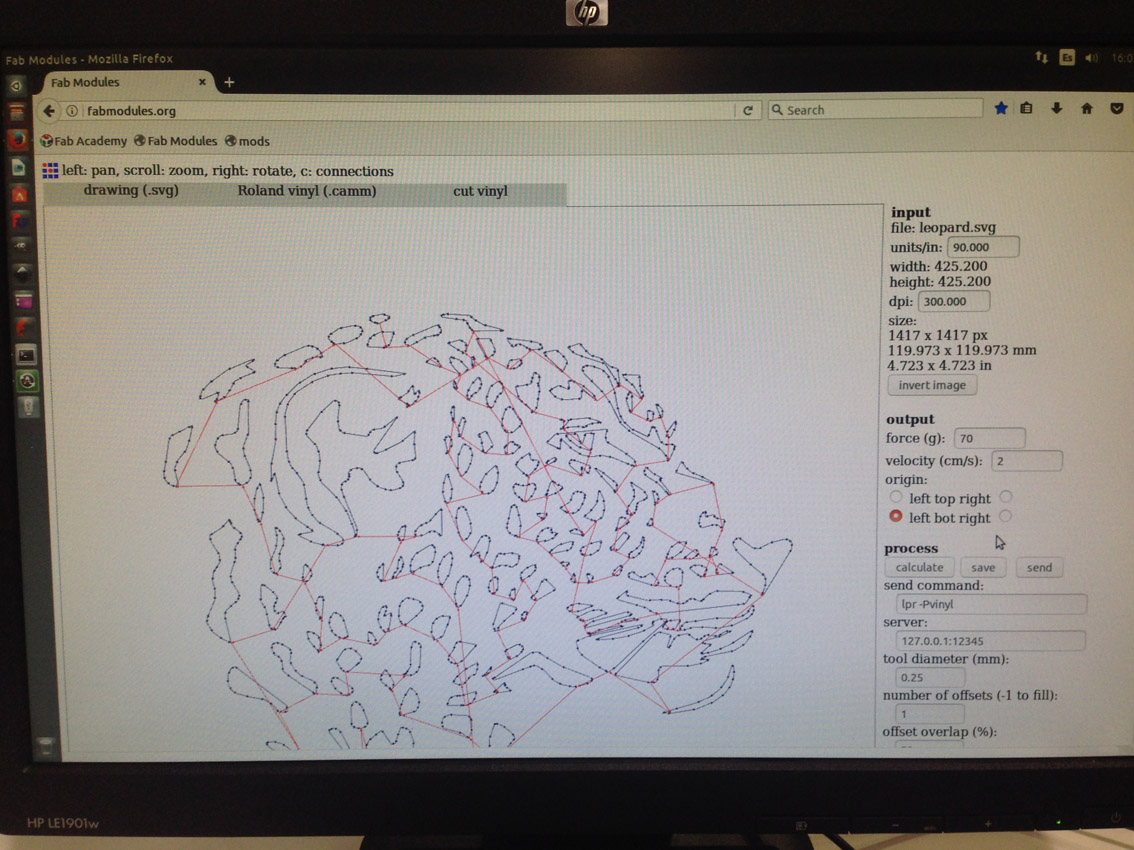Viewport: 1134px width, 850px height.
Task: Click the units/in input field
Action: [983, 247]
